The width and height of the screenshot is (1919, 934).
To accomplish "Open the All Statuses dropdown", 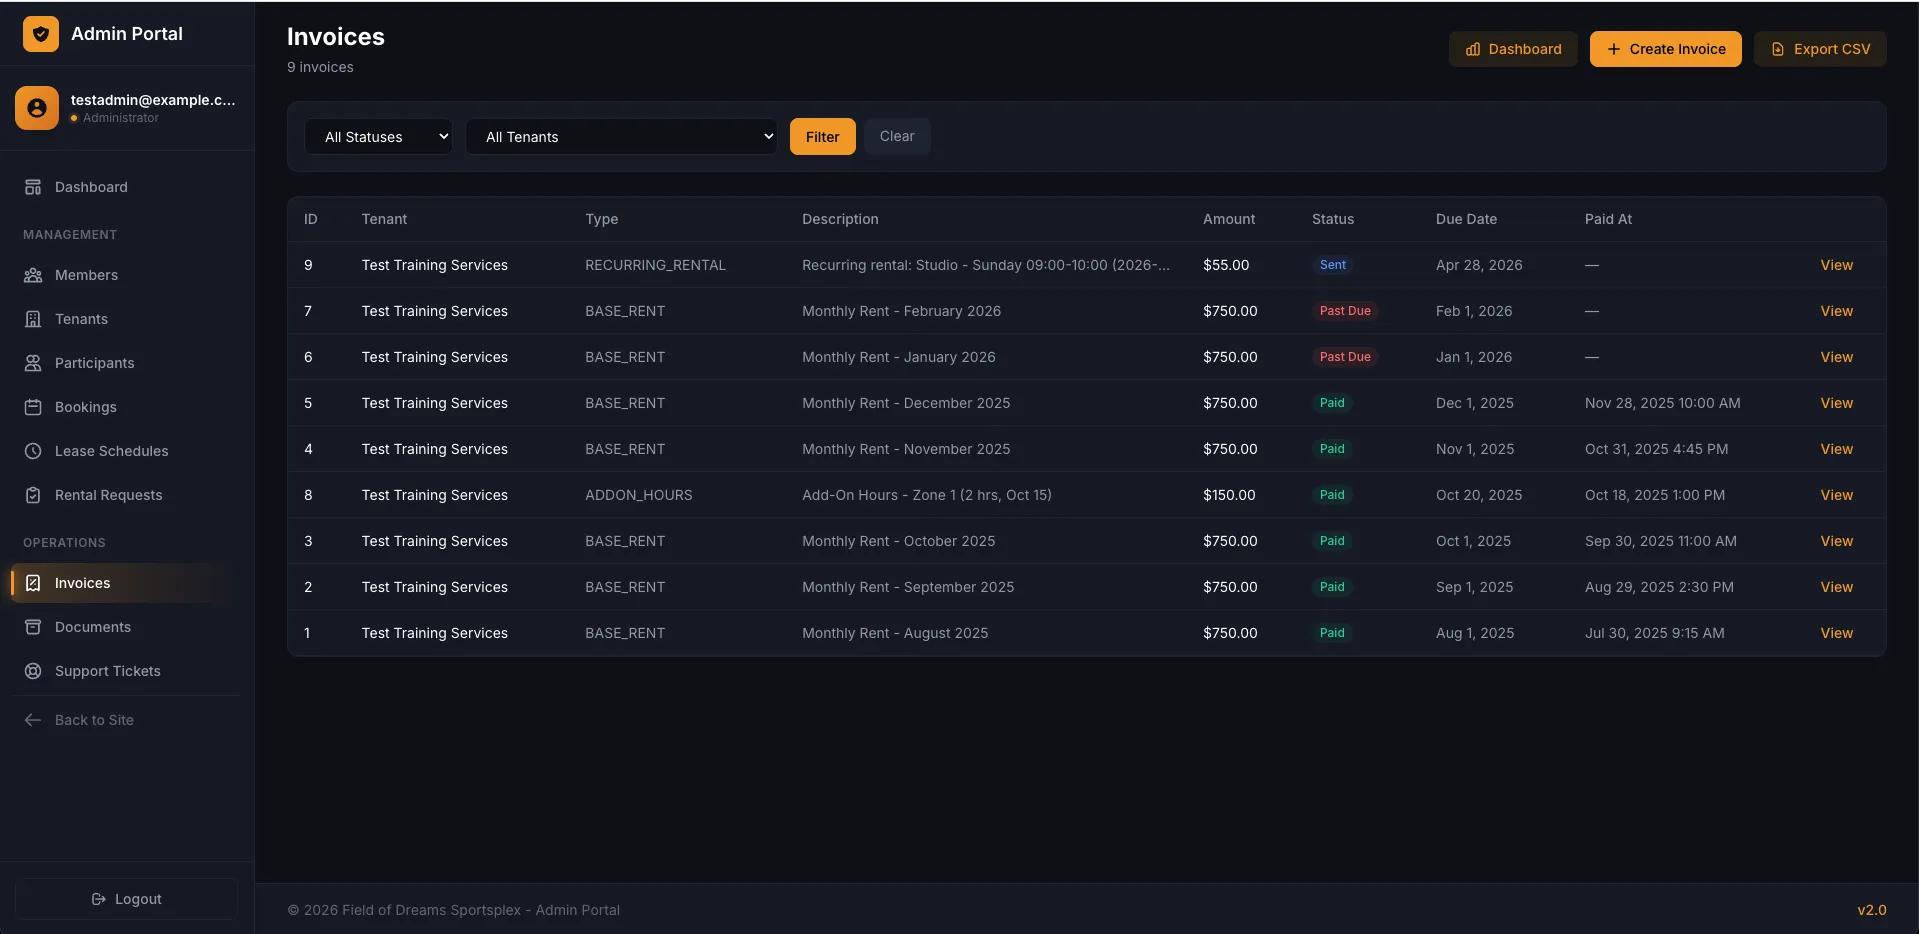I will (379, 136).
